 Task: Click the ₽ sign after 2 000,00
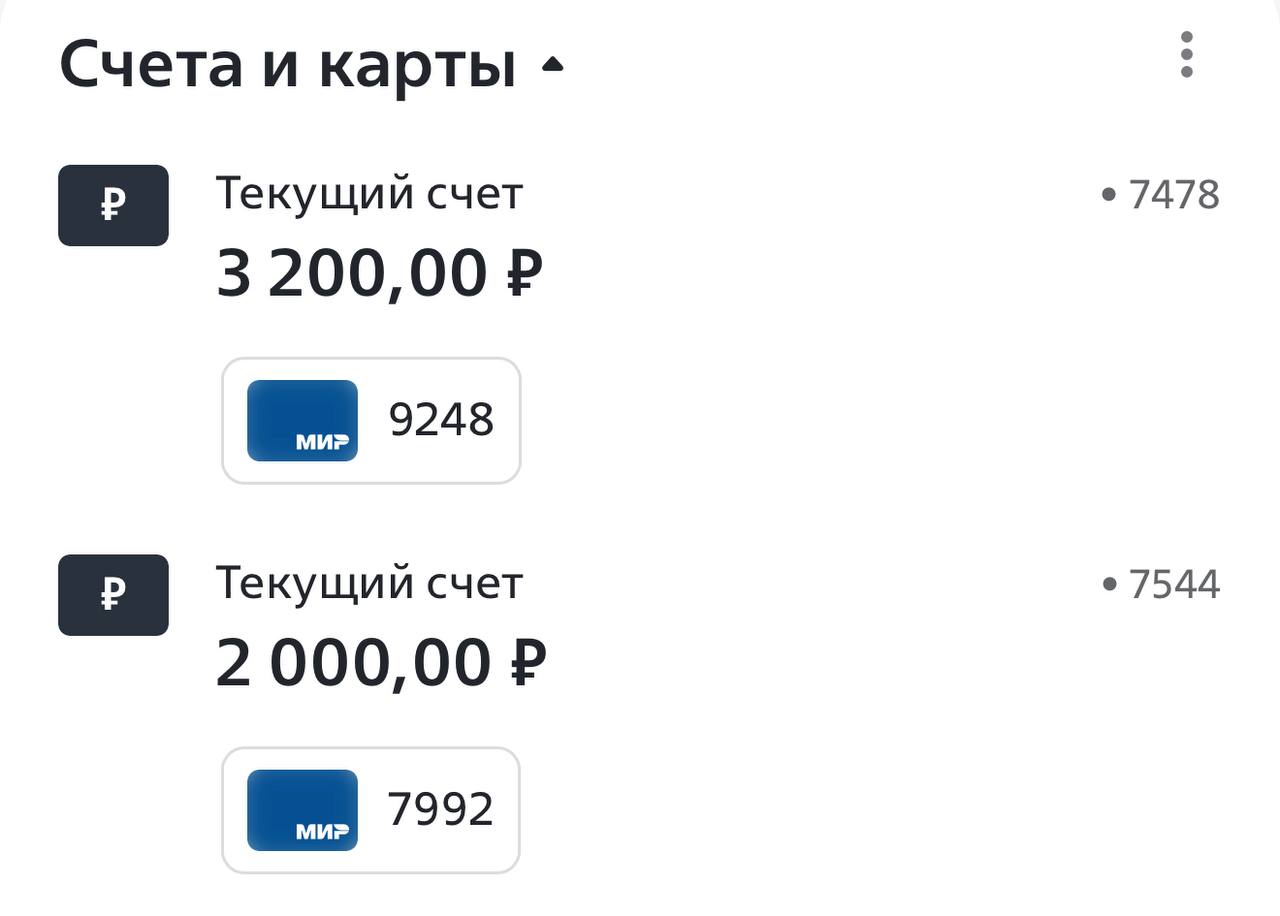tap(528, 662)
